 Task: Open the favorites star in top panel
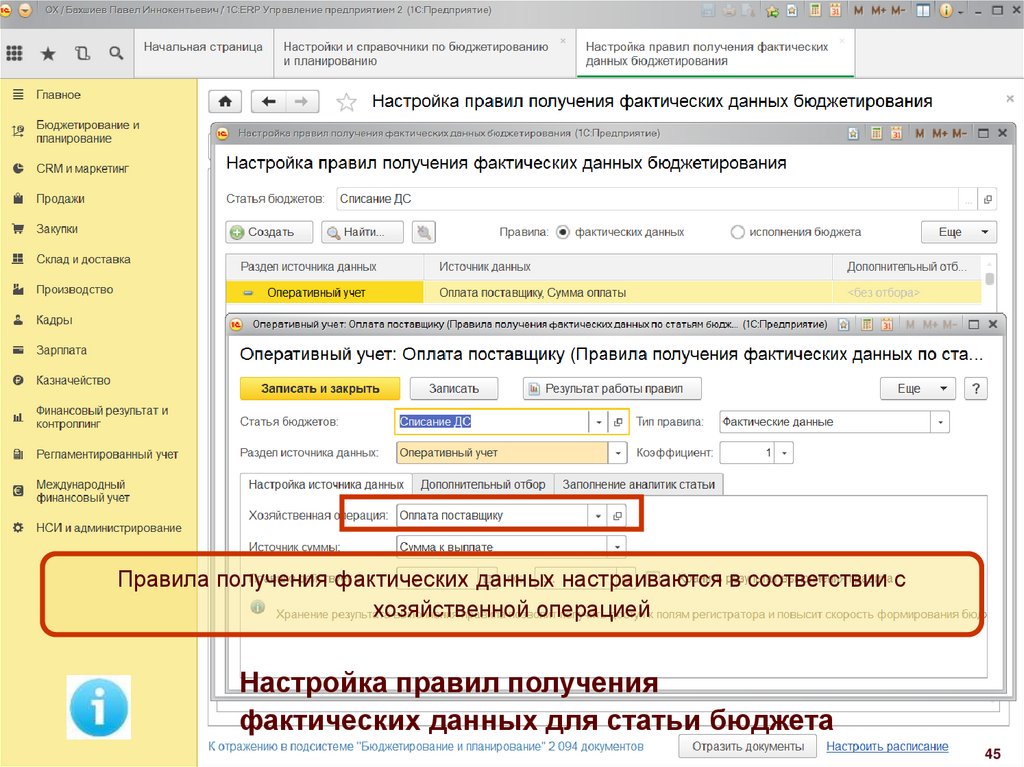click(48, 53)
